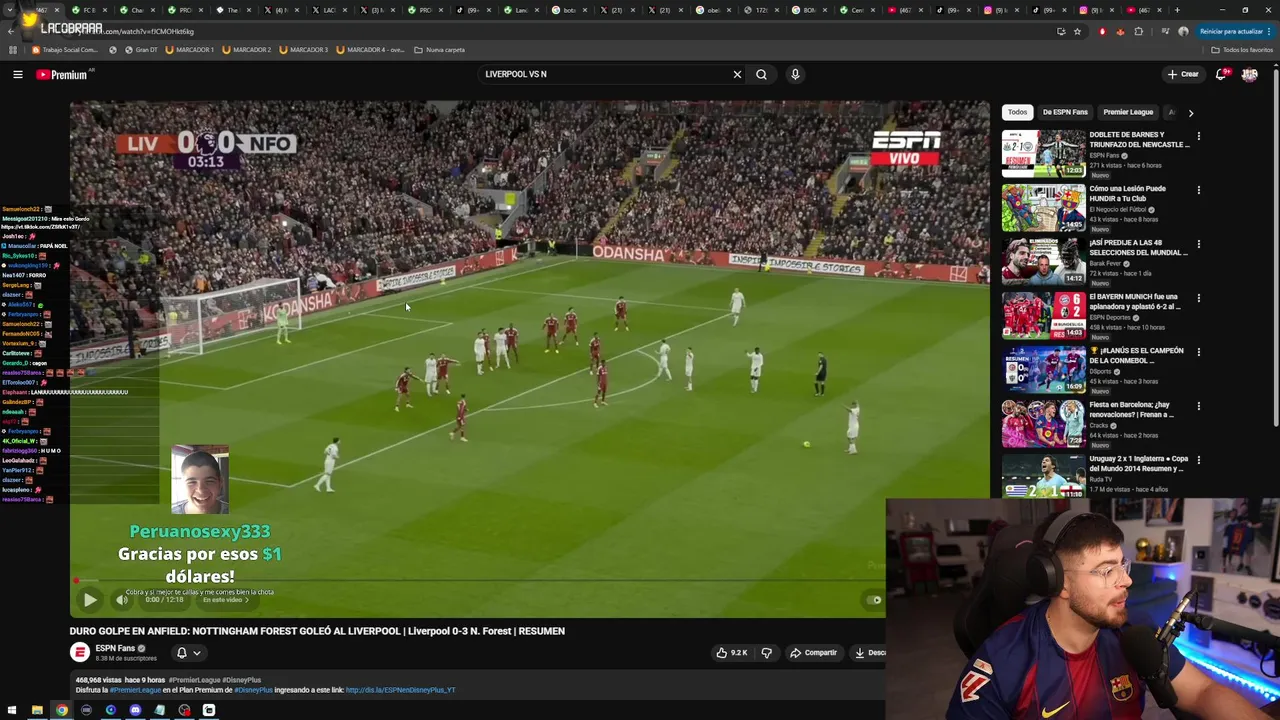The image size is (1280, 720).
Task: Like the video showing 9.2 K
Action: point(732,653)
